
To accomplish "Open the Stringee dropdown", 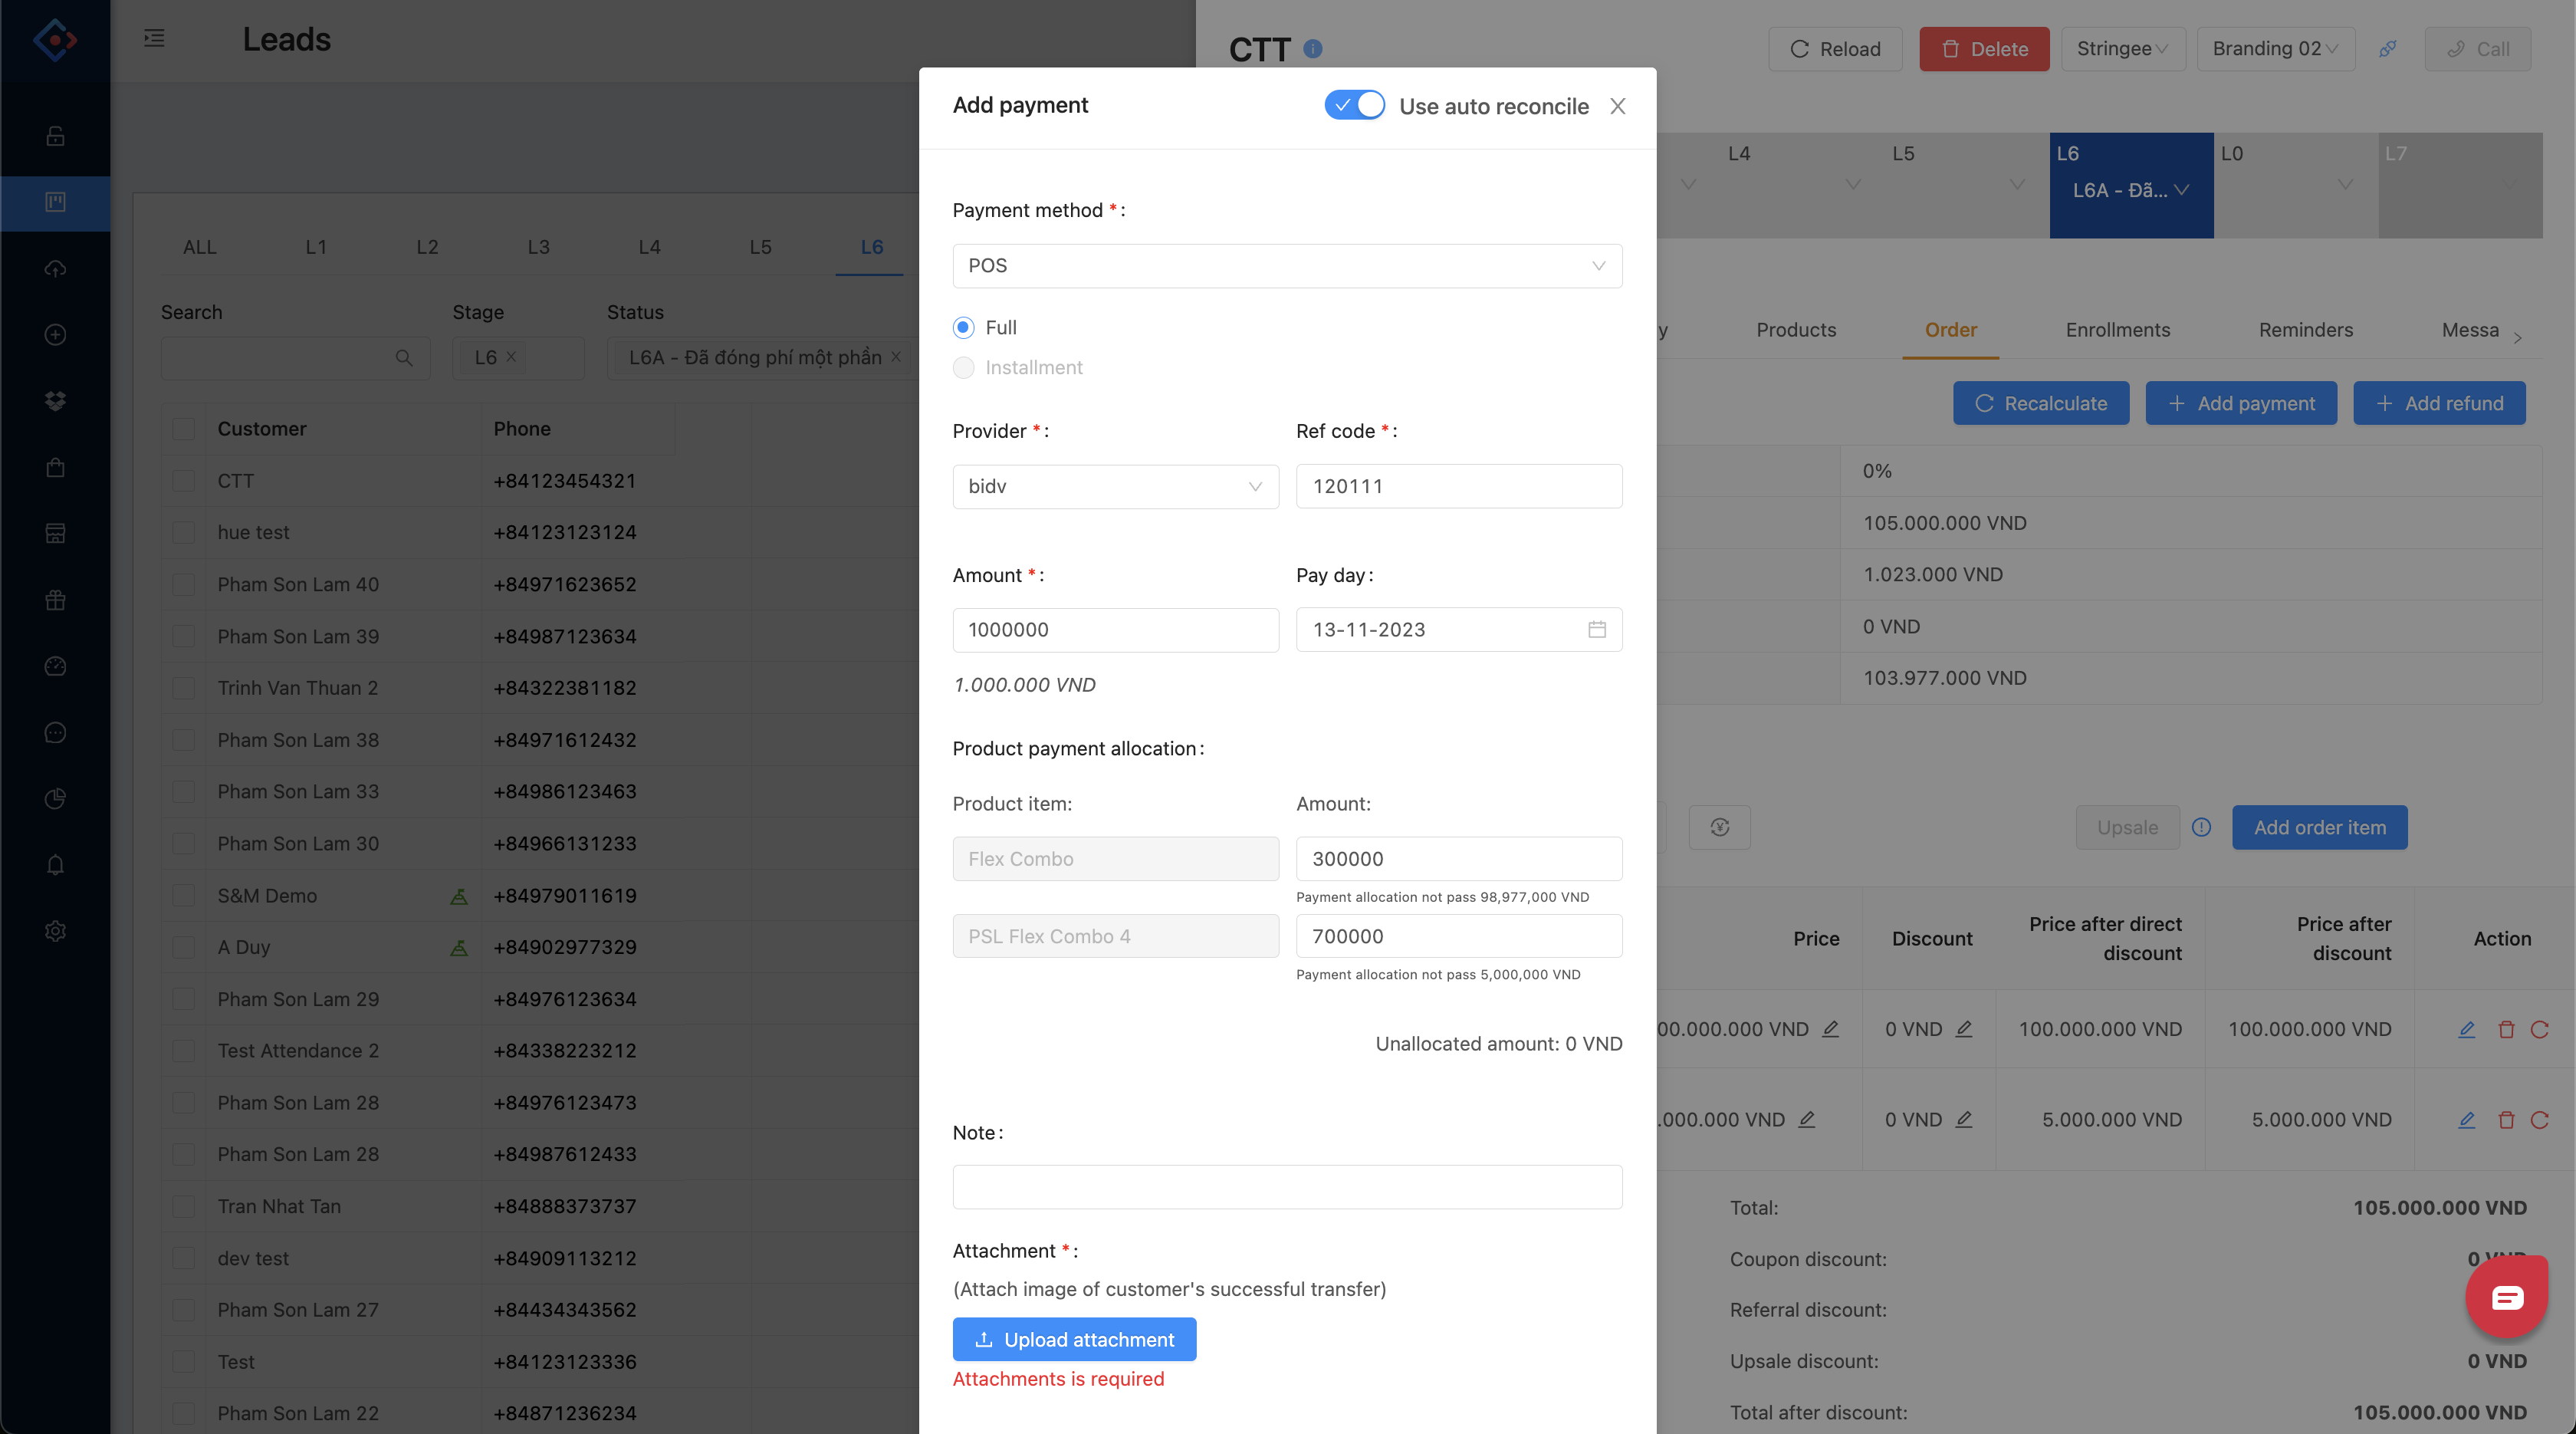I will coord(2122,49).
